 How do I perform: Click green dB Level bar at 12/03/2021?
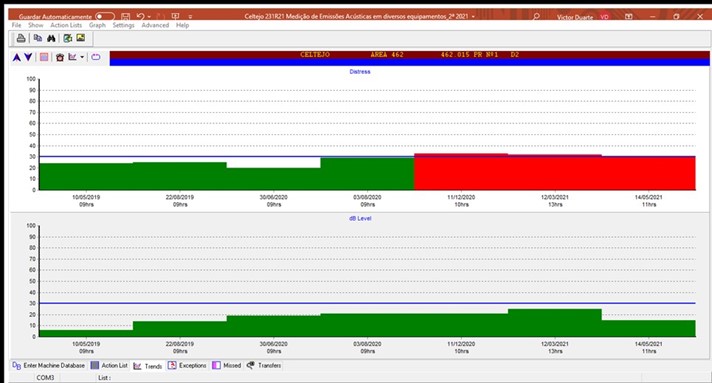tap(555, 323)
